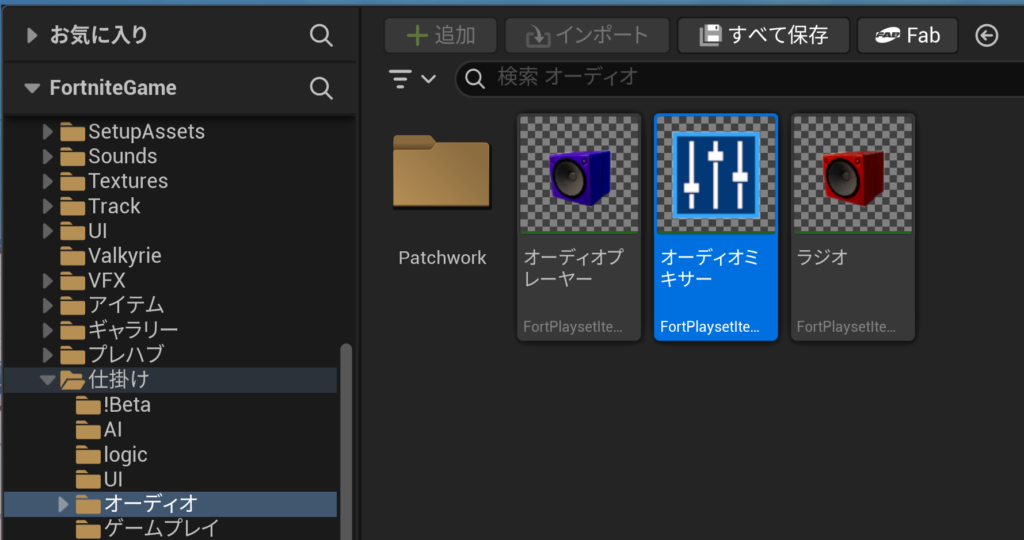This screenshot has height=540, width=1024.
Task: Select the ゲームプレイ folder
Action: [x=147, y=529]
